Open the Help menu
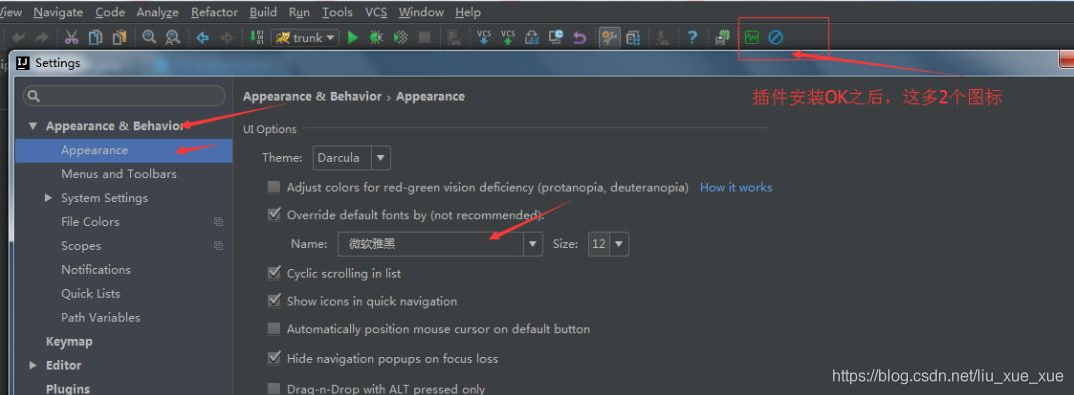This screenshot has height=395, width=1074. pos(468,12)
